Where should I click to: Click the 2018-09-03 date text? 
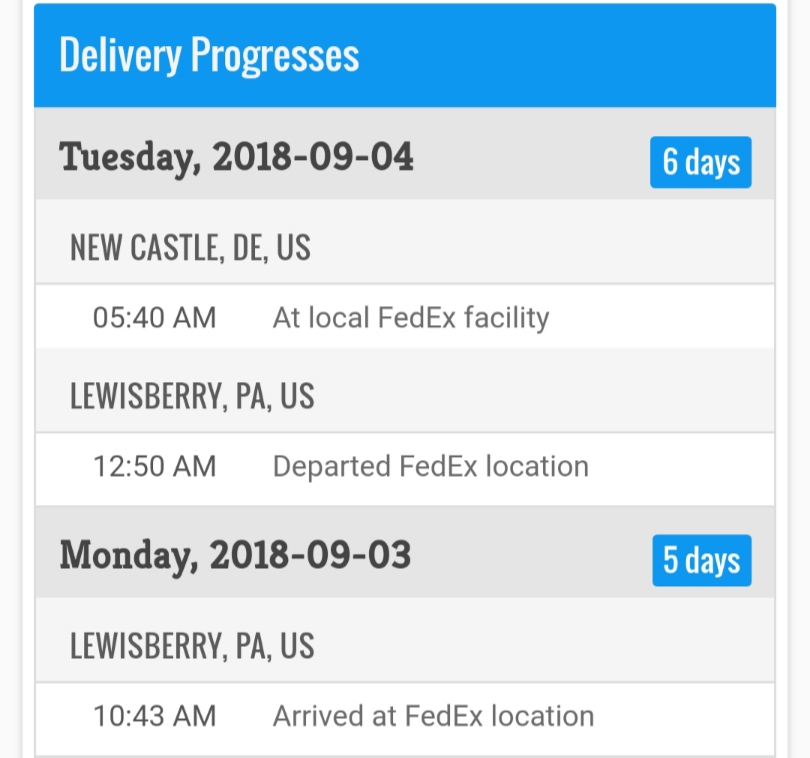point(310,555)
